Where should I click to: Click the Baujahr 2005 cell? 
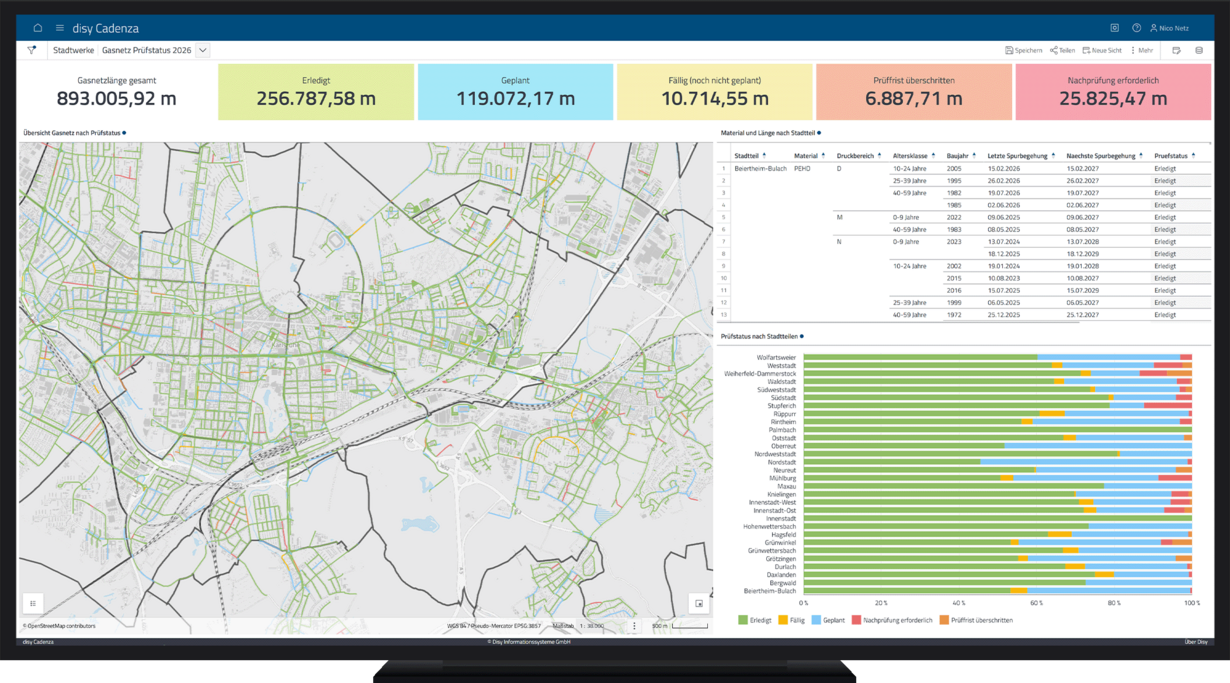pos(954,169)
